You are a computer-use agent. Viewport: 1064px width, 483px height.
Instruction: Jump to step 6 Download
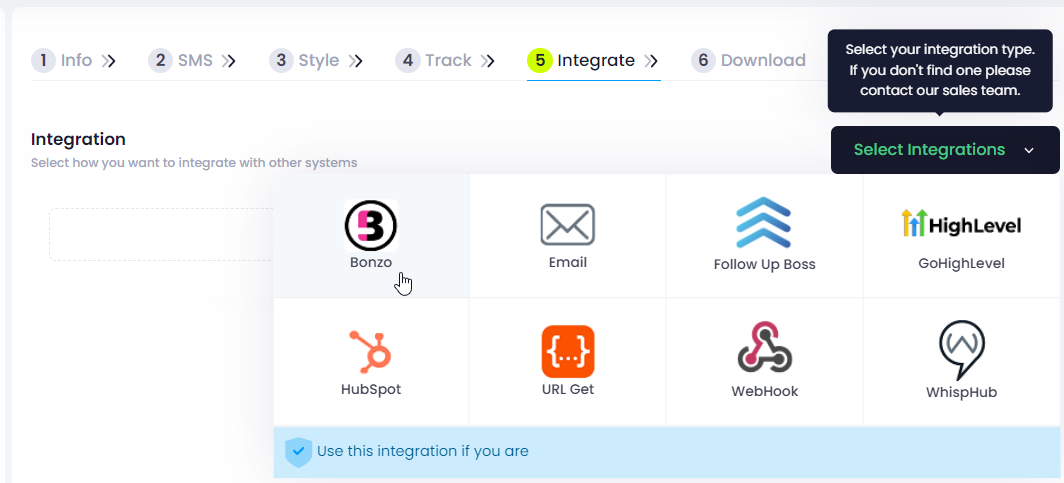point(748,60)
